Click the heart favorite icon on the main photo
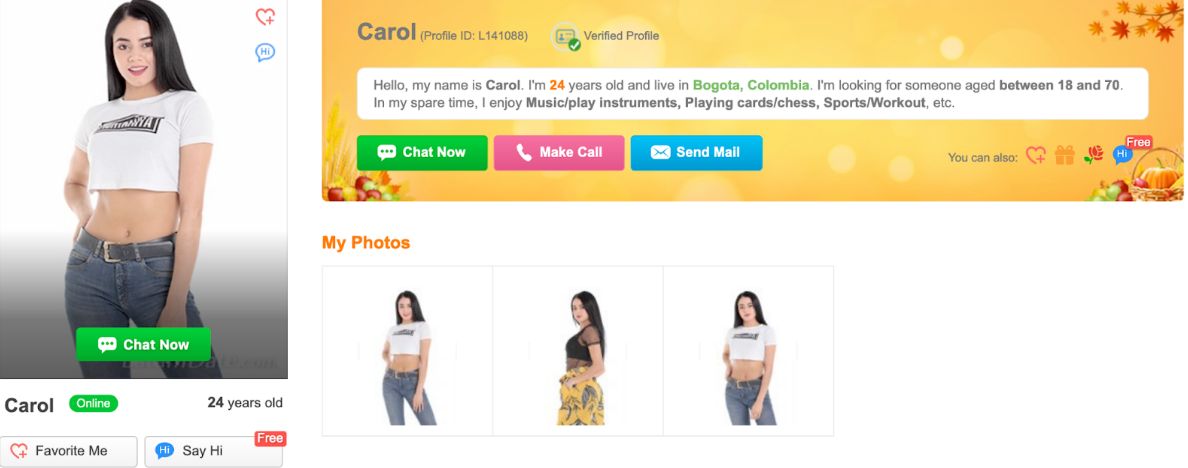Image resolution: width=1188 pixels, height=468 pixels. pos(265,17)
